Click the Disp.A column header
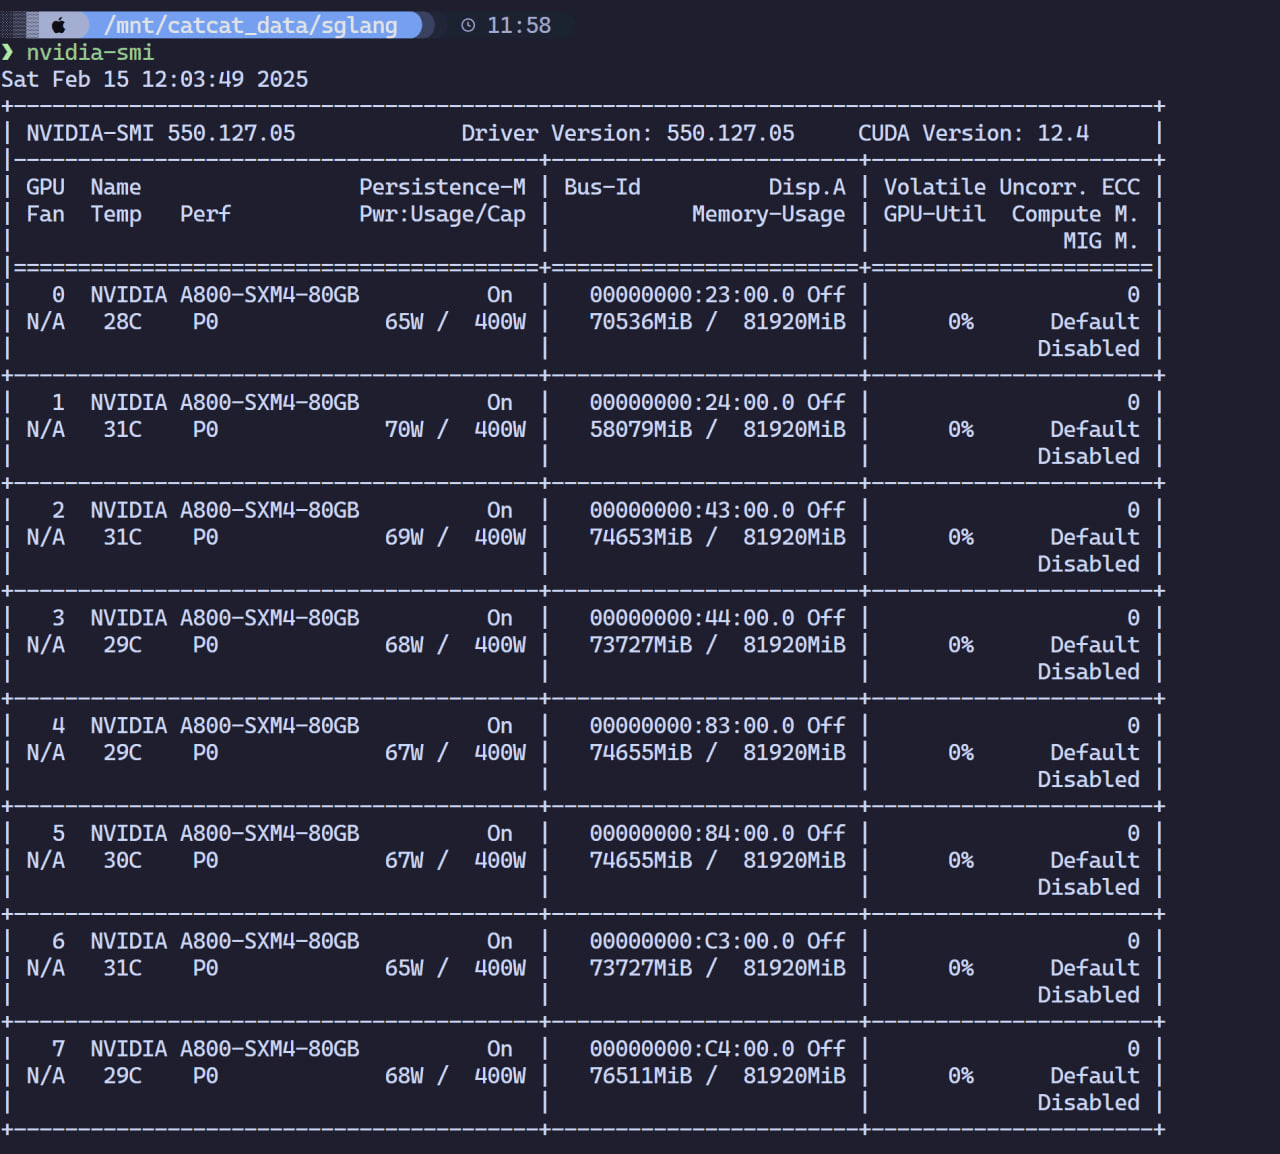This screenshot has width=1280, height=1154. [807, 187]
